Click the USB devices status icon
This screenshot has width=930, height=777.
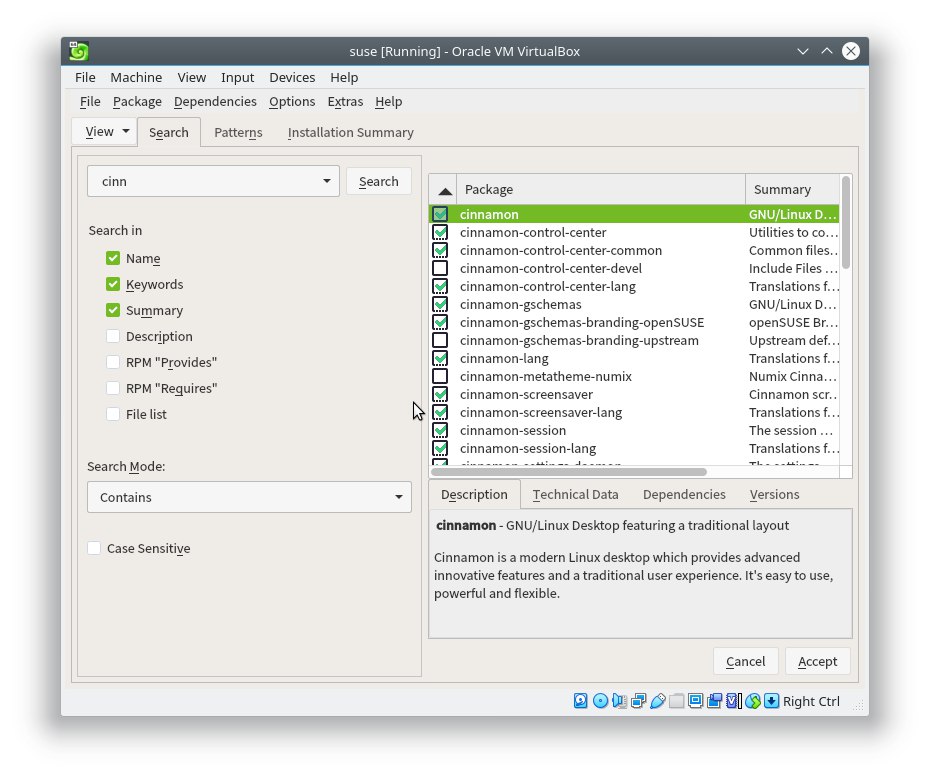(657, 701)
